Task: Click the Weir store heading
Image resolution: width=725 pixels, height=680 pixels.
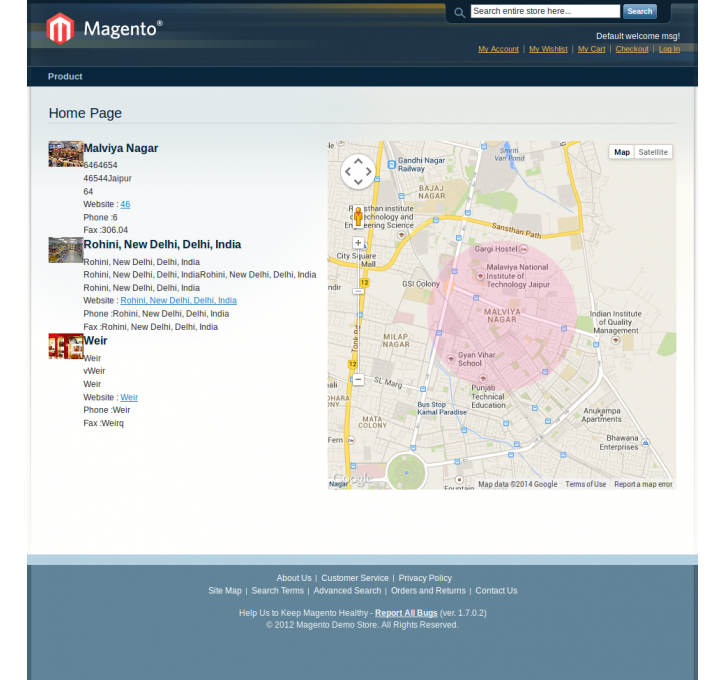Action: (x=95, y=341)
